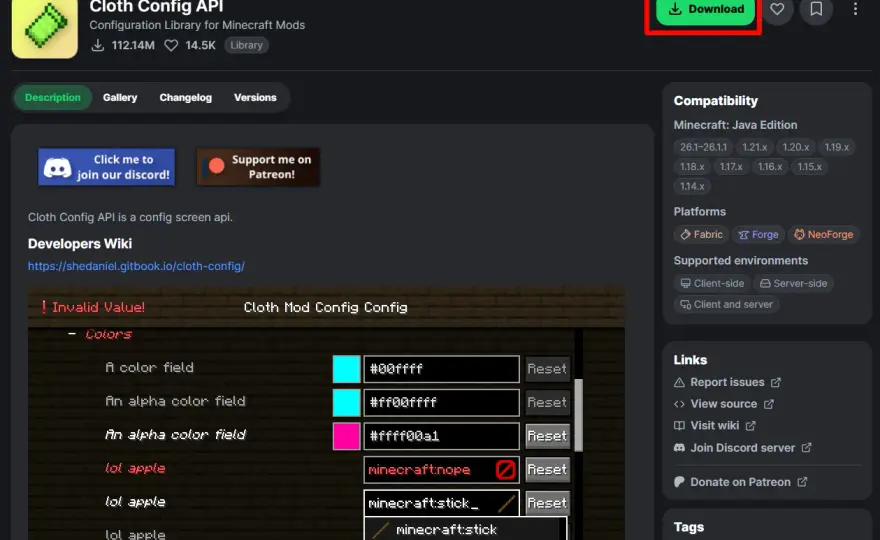Click the heart icon next to 14.5K
The width and height of the screenshot is (880, 540).
(171, 45)
